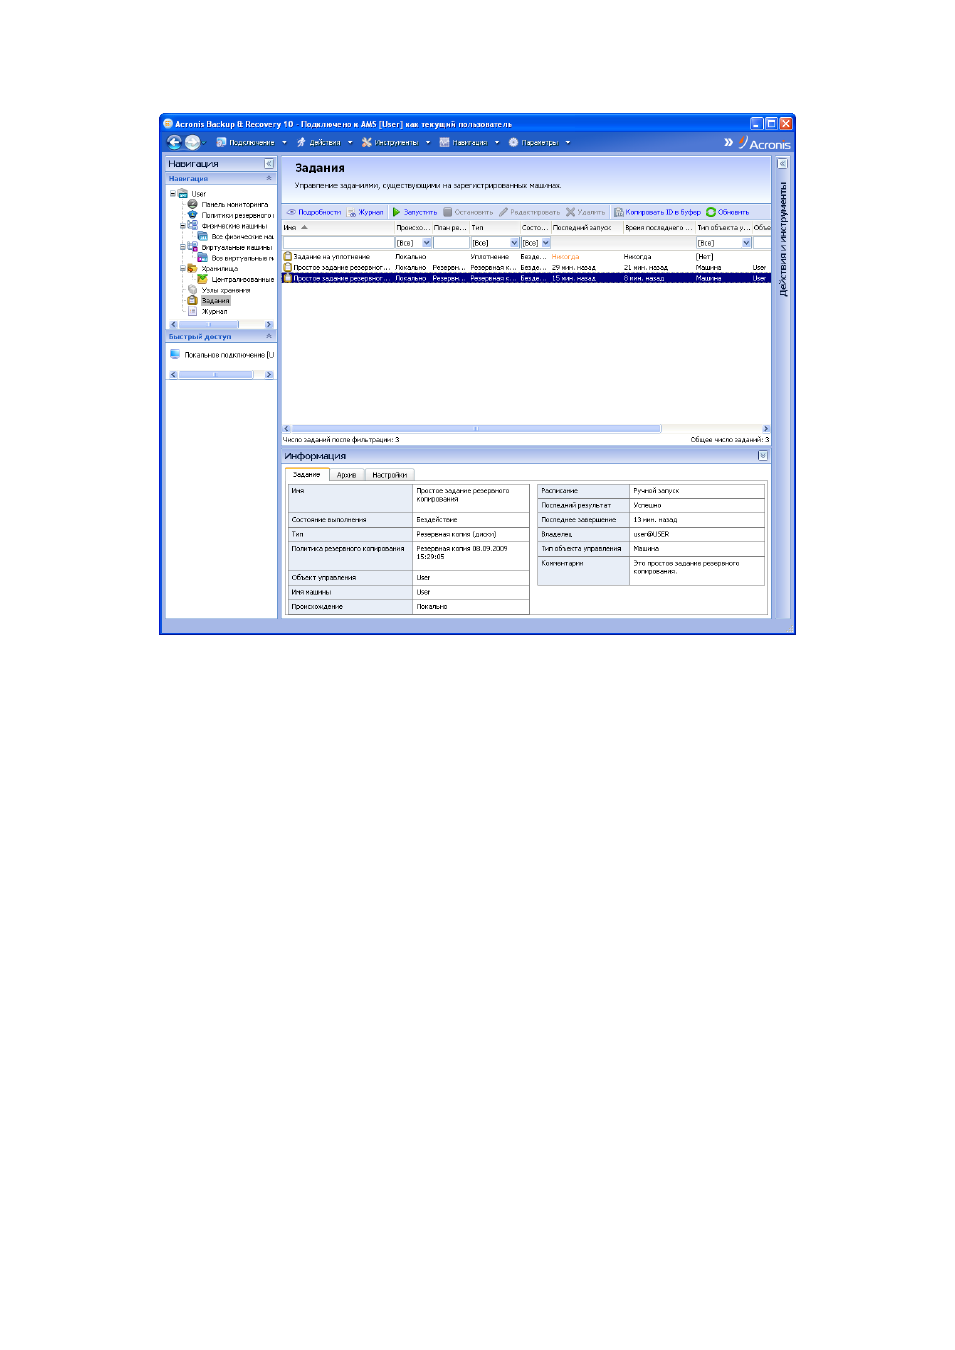Open the Навигация toolbar menu
955x1350 pixels.
469,142
